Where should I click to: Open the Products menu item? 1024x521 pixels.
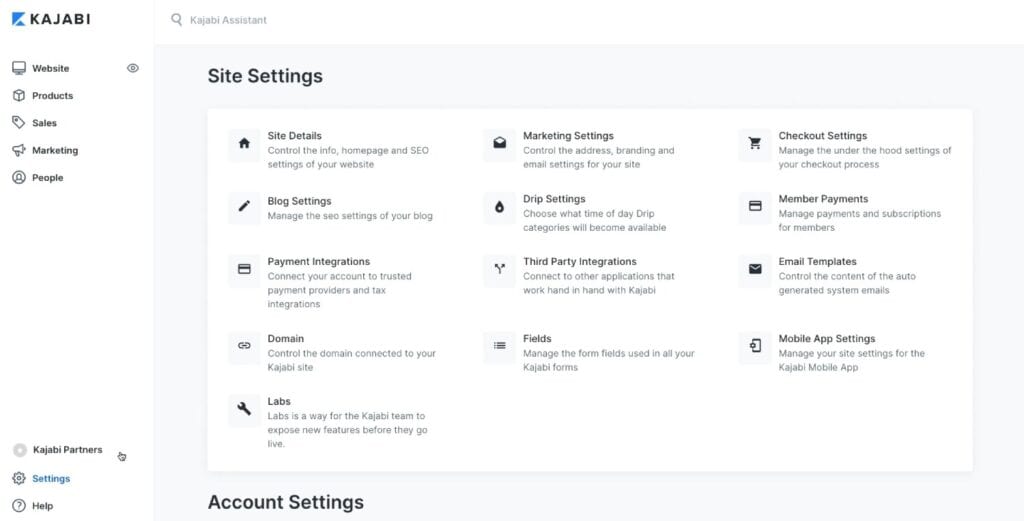click(x=52, y=95)
